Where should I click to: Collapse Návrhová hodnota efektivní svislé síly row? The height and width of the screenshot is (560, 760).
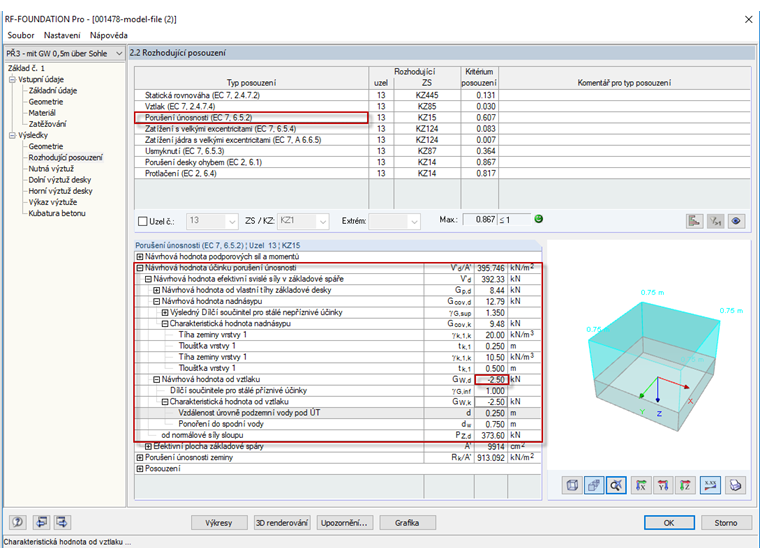click(x=148, y=279)
